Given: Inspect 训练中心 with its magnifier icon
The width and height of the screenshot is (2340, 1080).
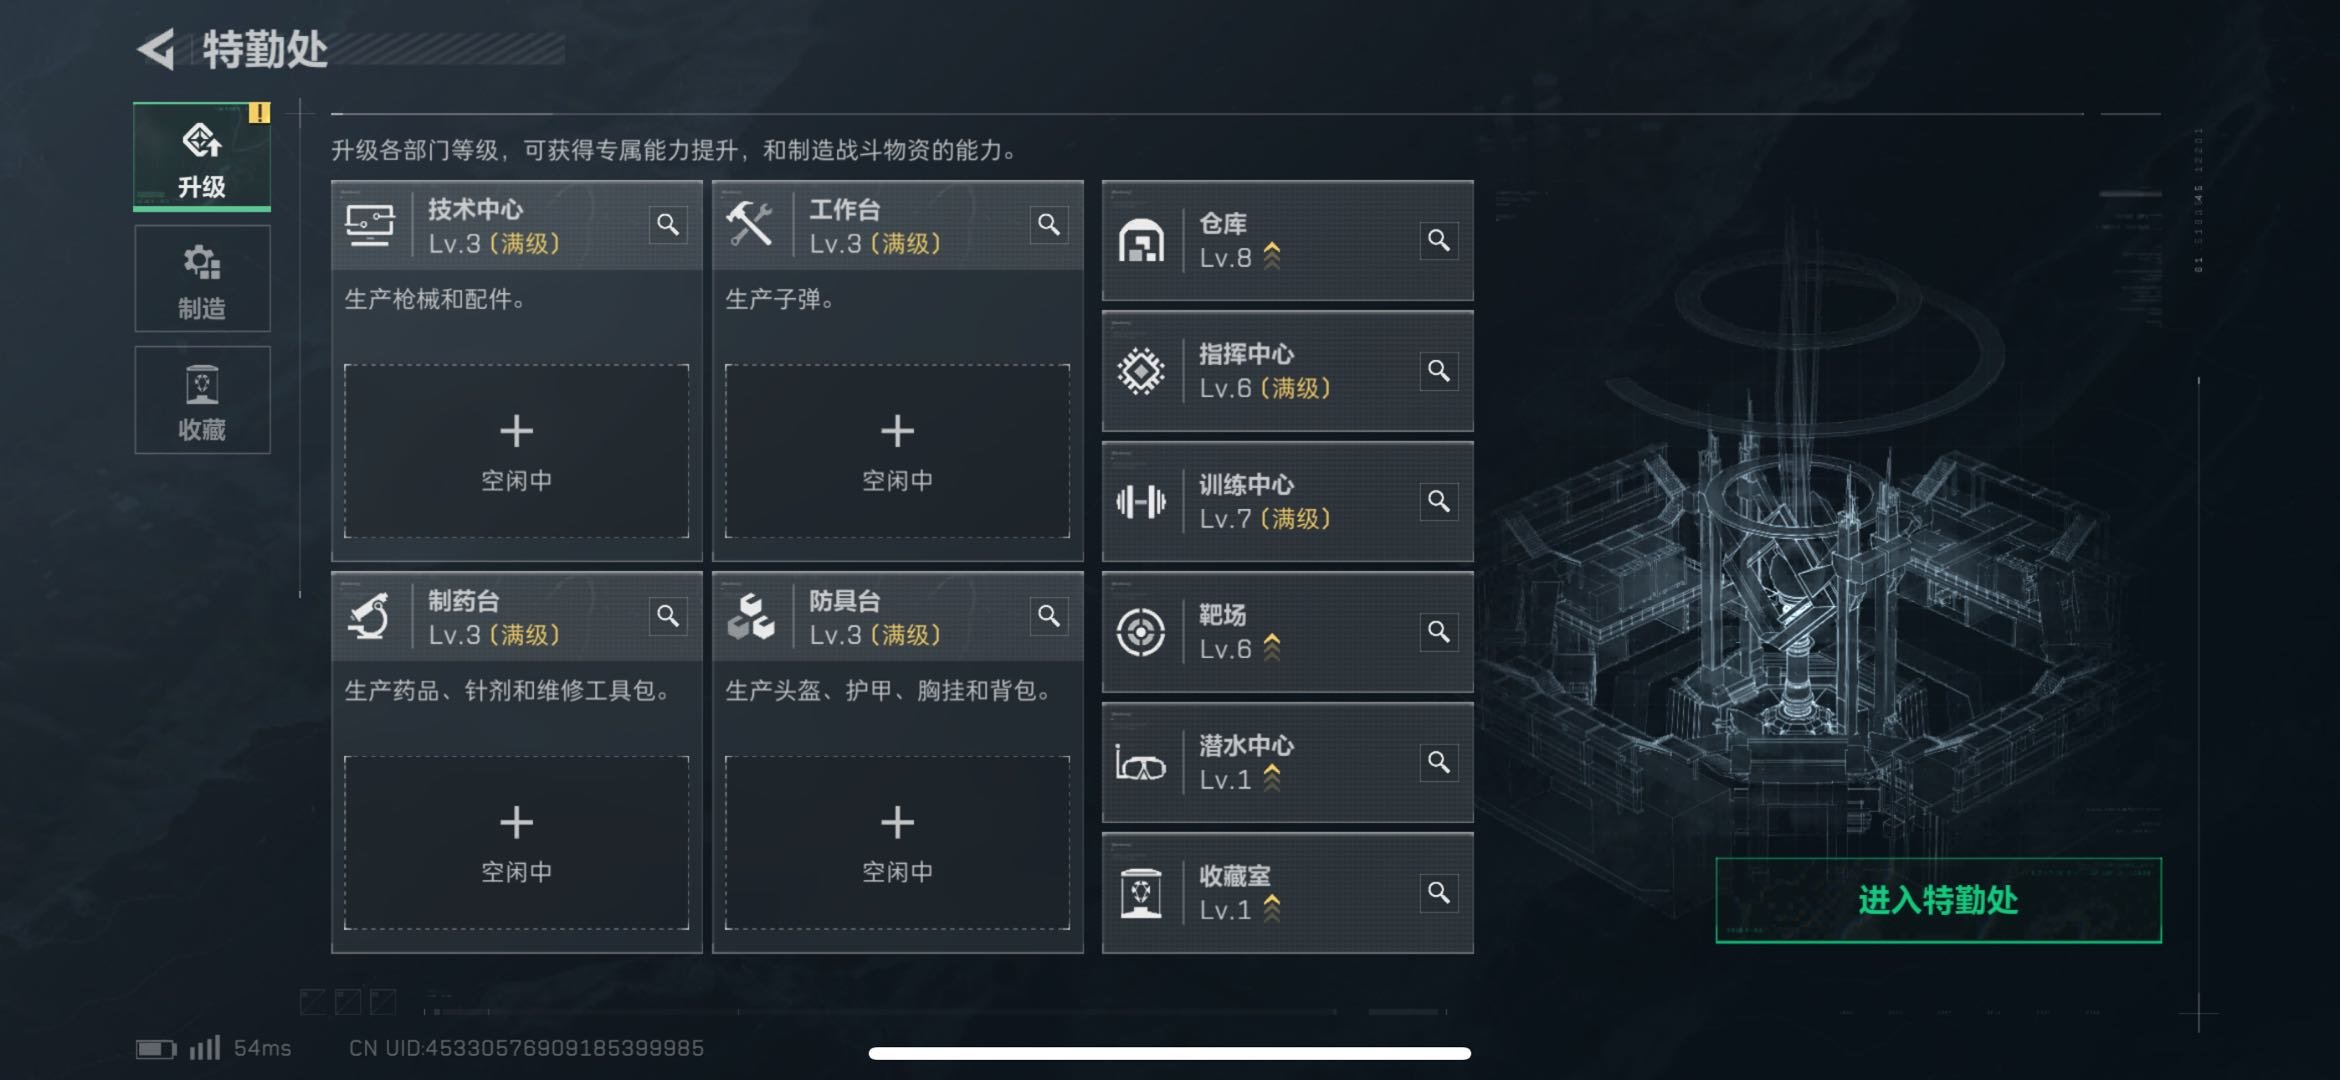Looking at the screenshot, I should 1439,501.
